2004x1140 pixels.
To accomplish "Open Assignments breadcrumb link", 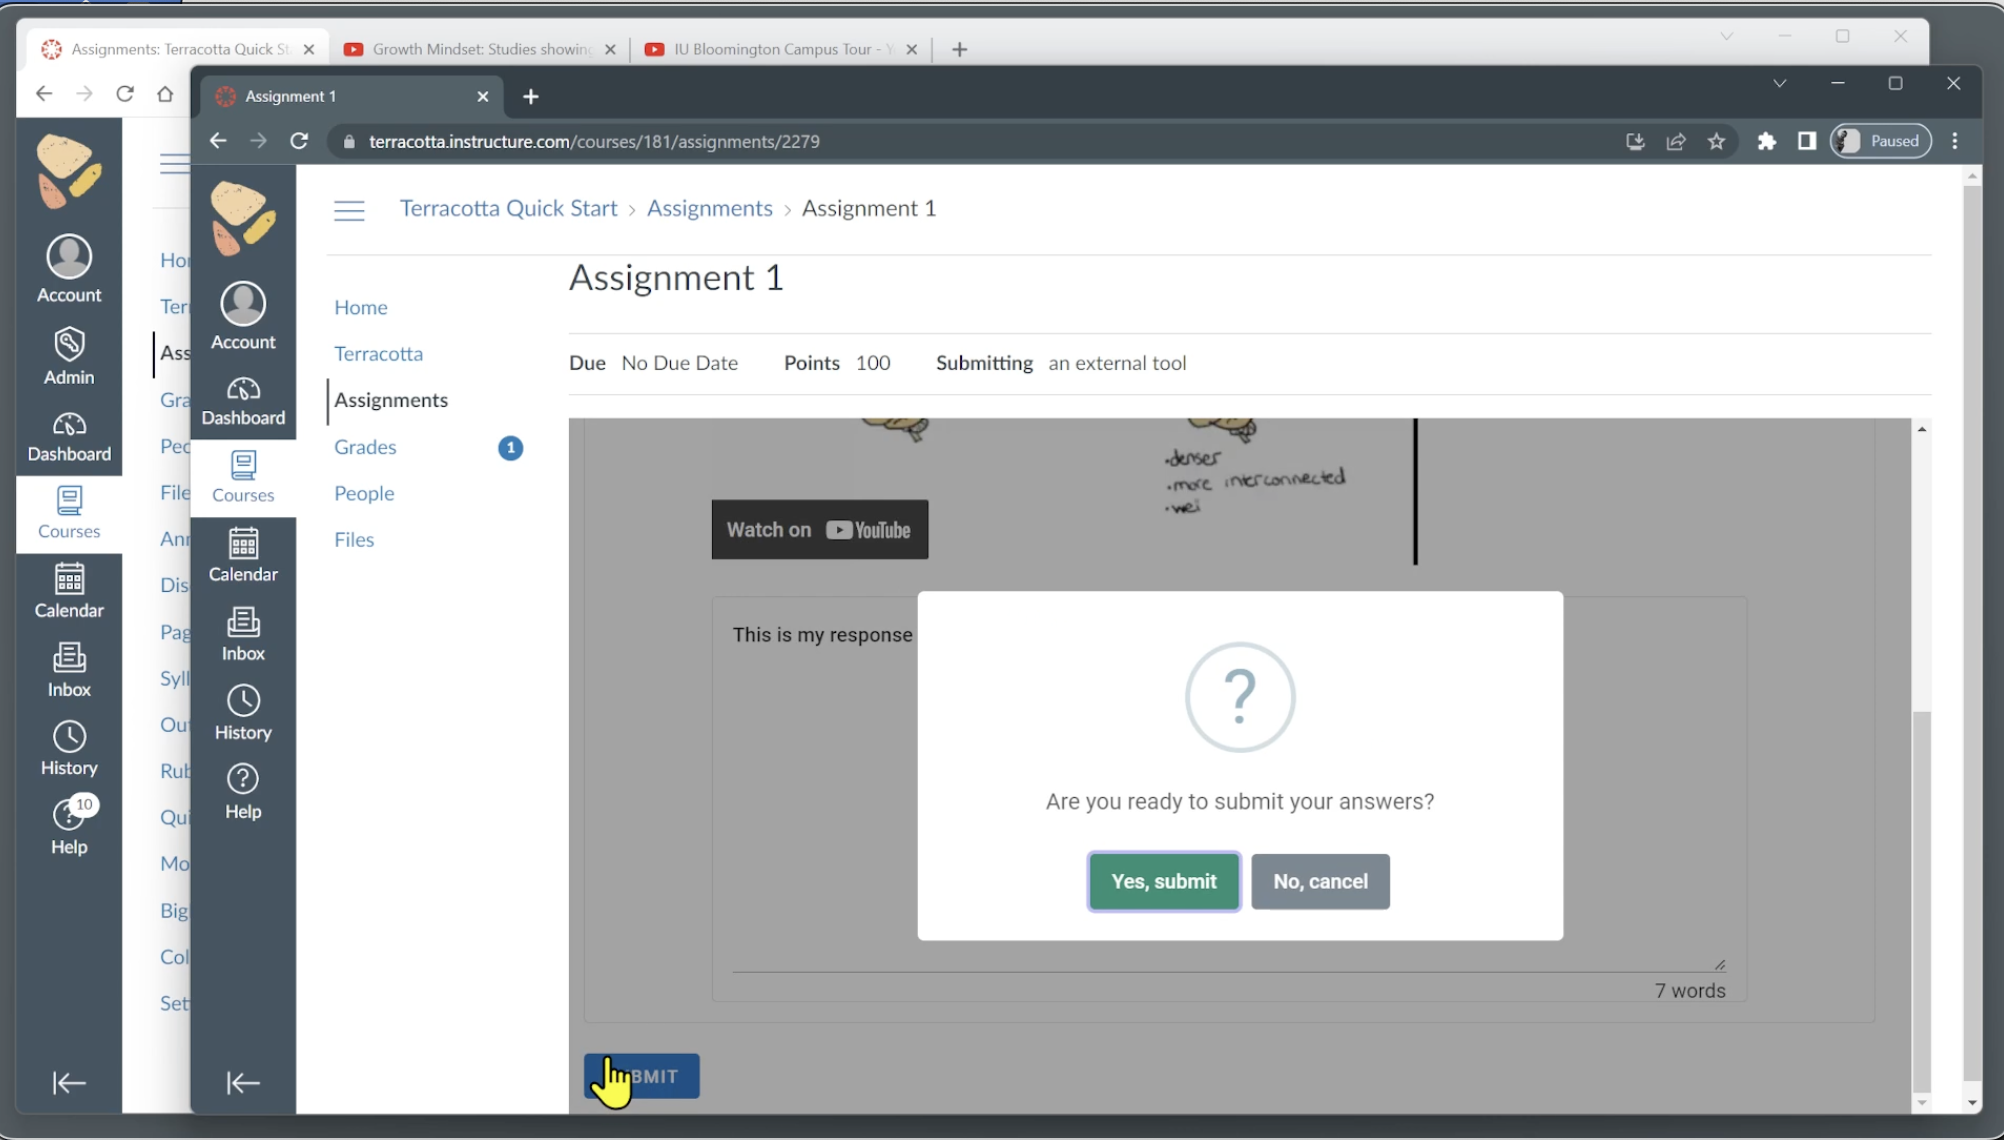I will click(x=709, y=208).
